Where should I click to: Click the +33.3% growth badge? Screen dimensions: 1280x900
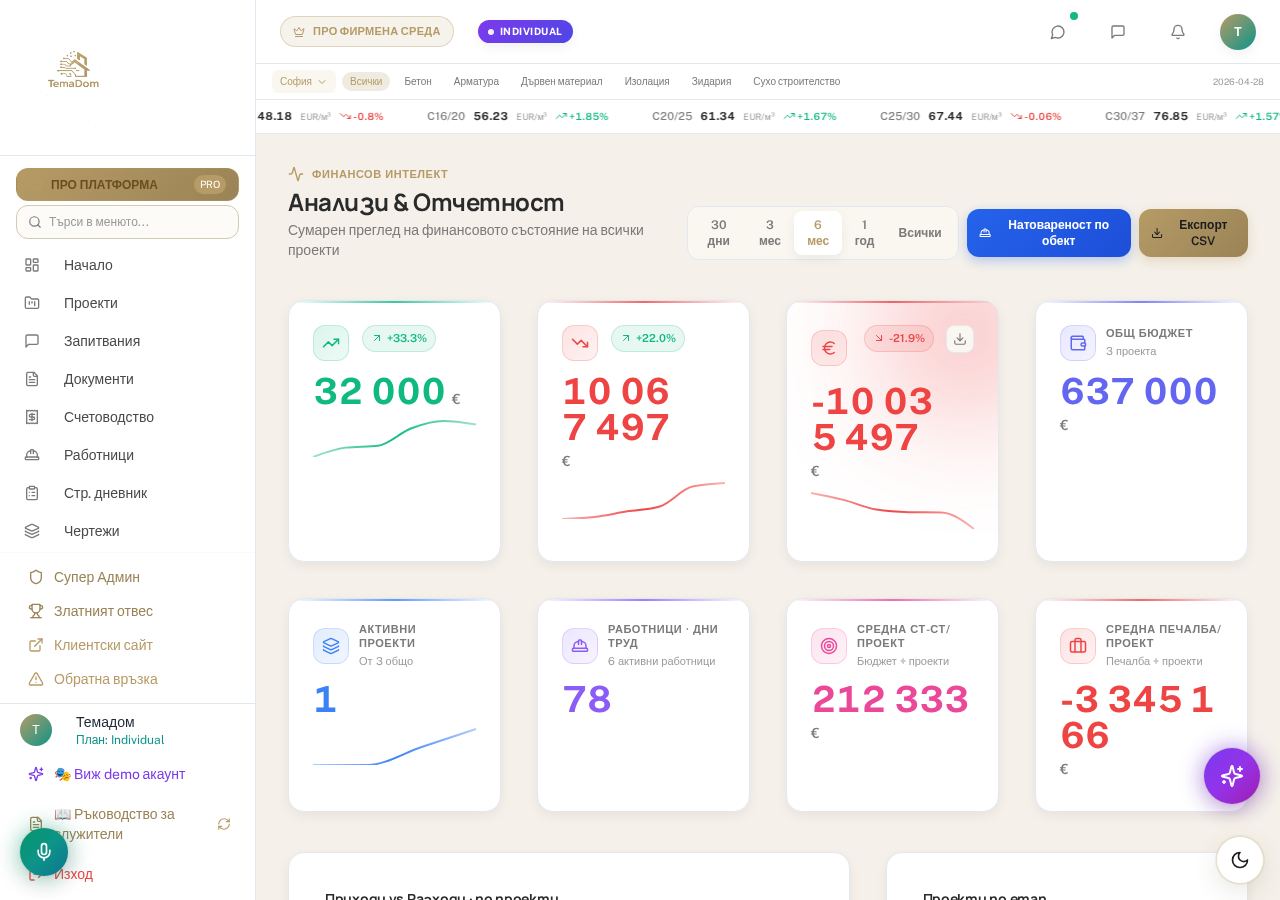pyautogui.click(x=399, y=338)
